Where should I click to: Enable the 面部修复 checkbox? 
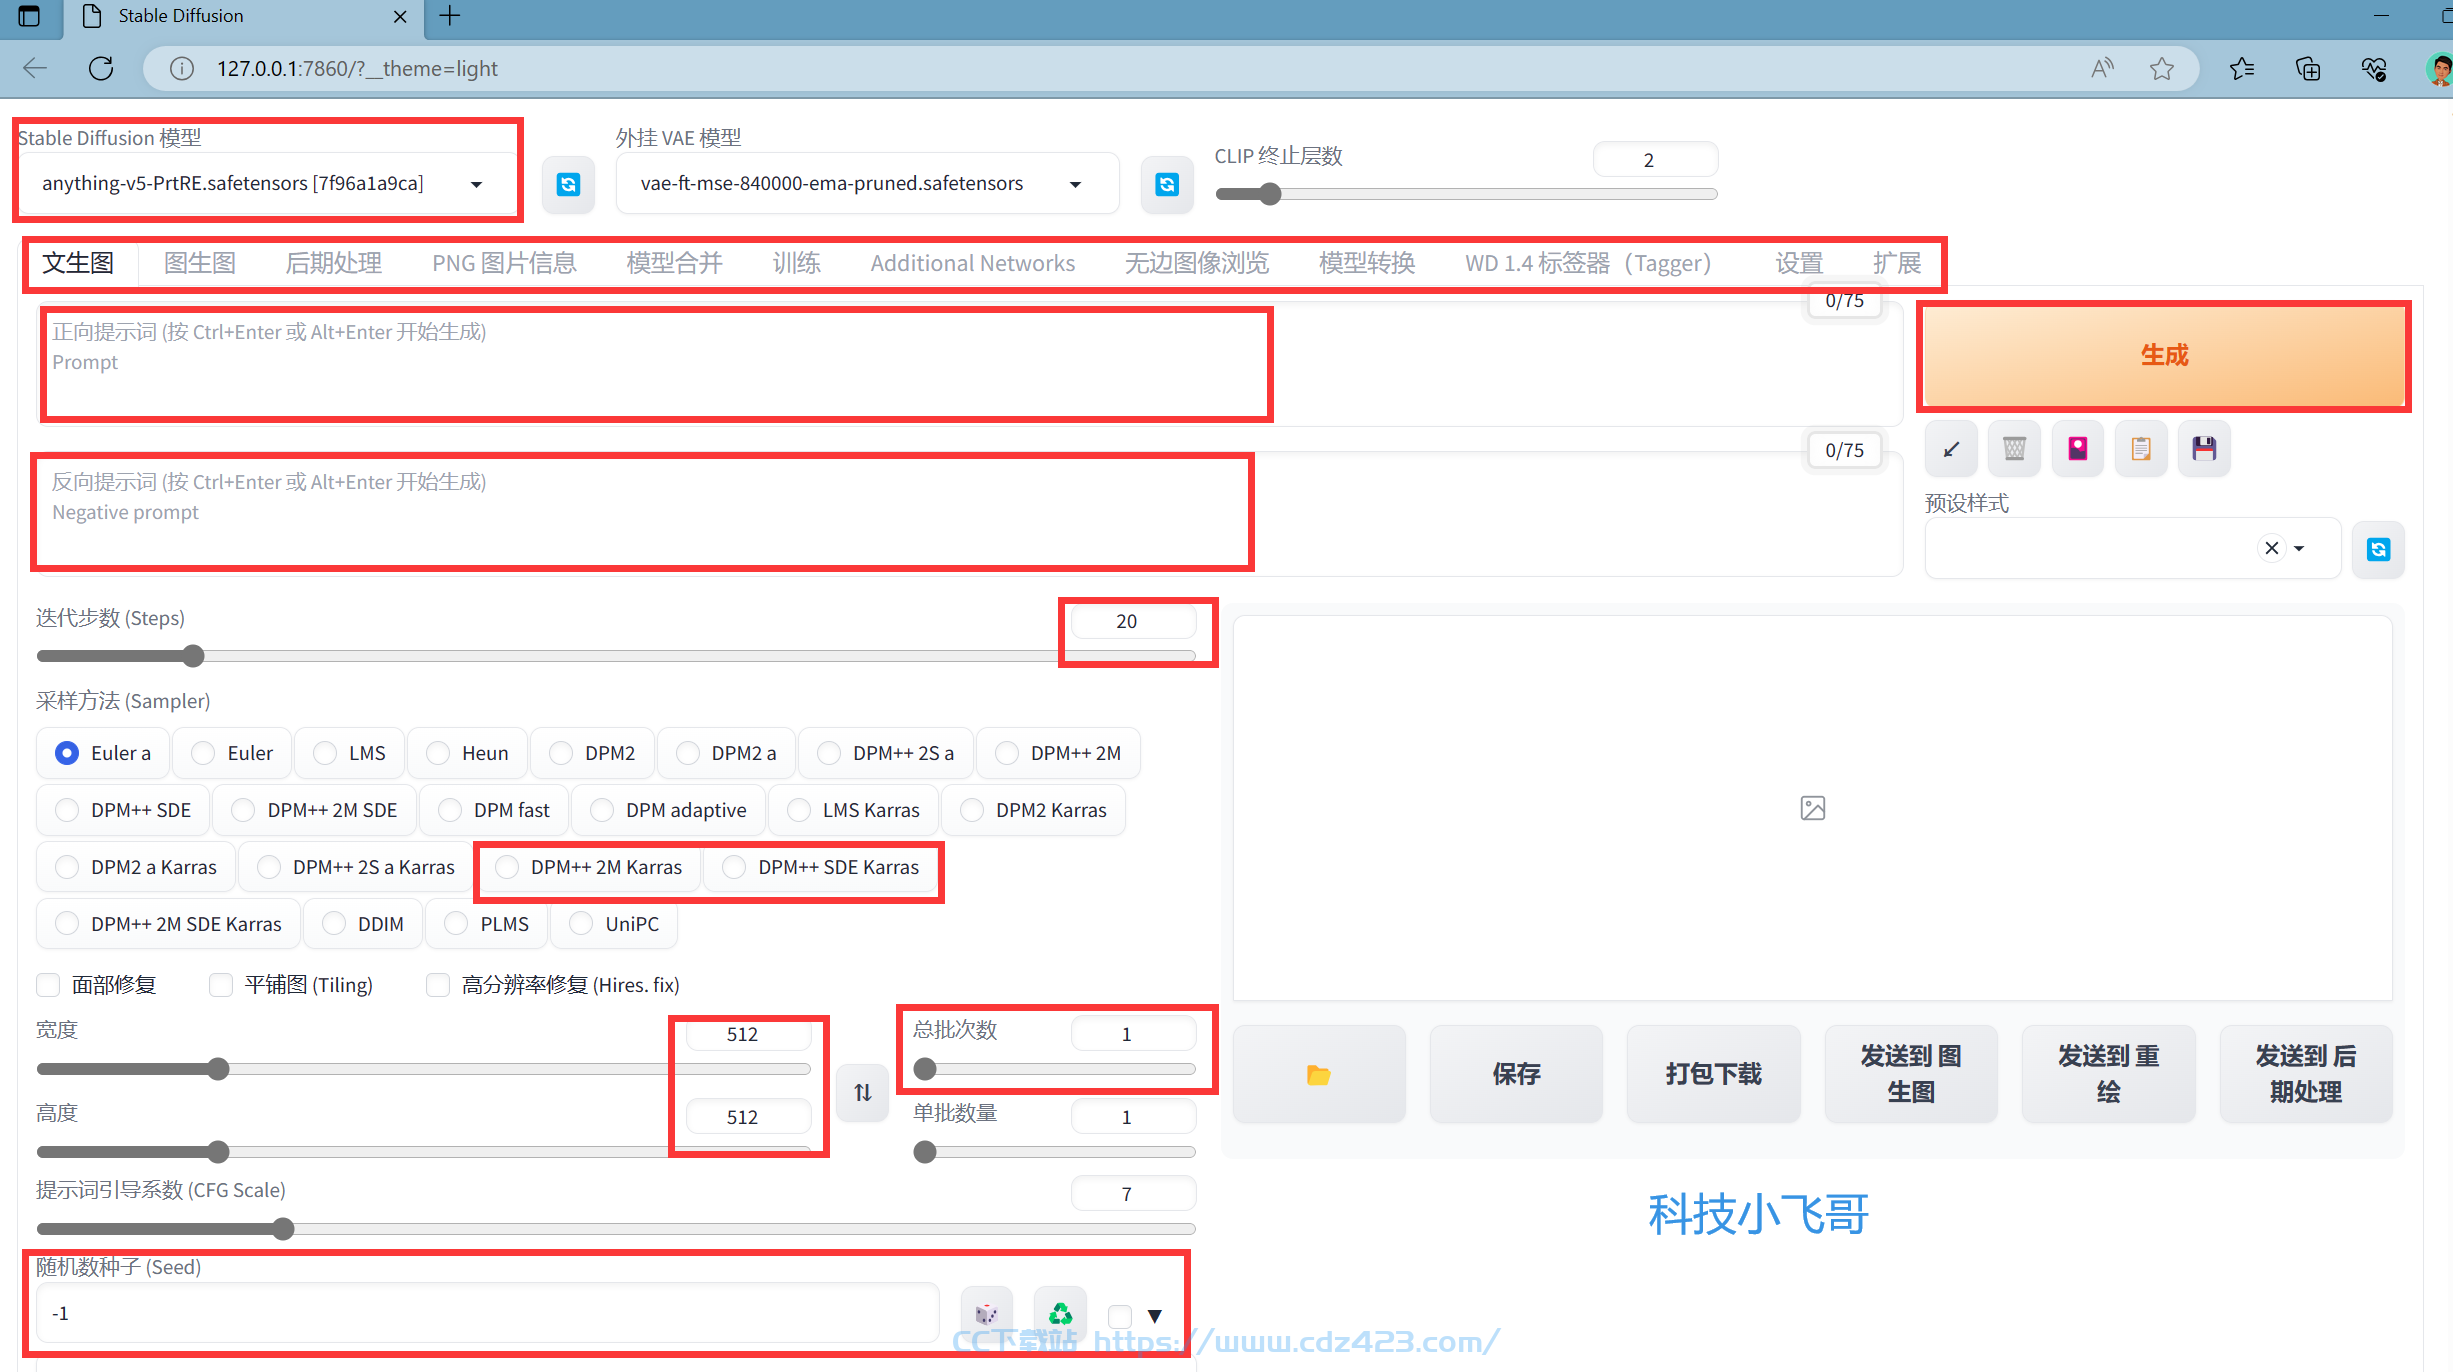48,985
